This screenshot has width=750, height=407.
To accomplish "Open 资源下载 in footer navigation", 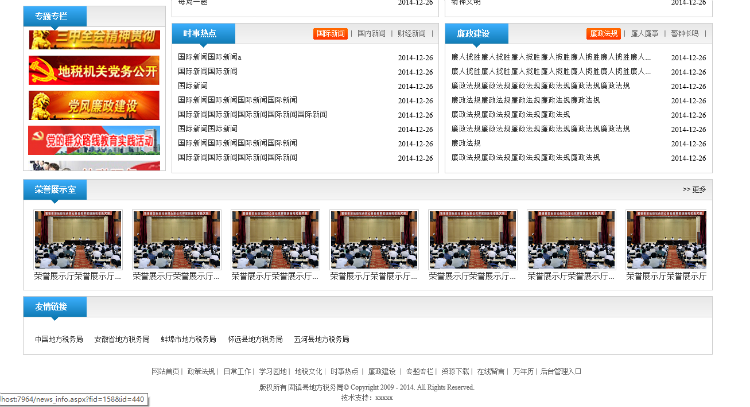I will click(x=455, y=371).
